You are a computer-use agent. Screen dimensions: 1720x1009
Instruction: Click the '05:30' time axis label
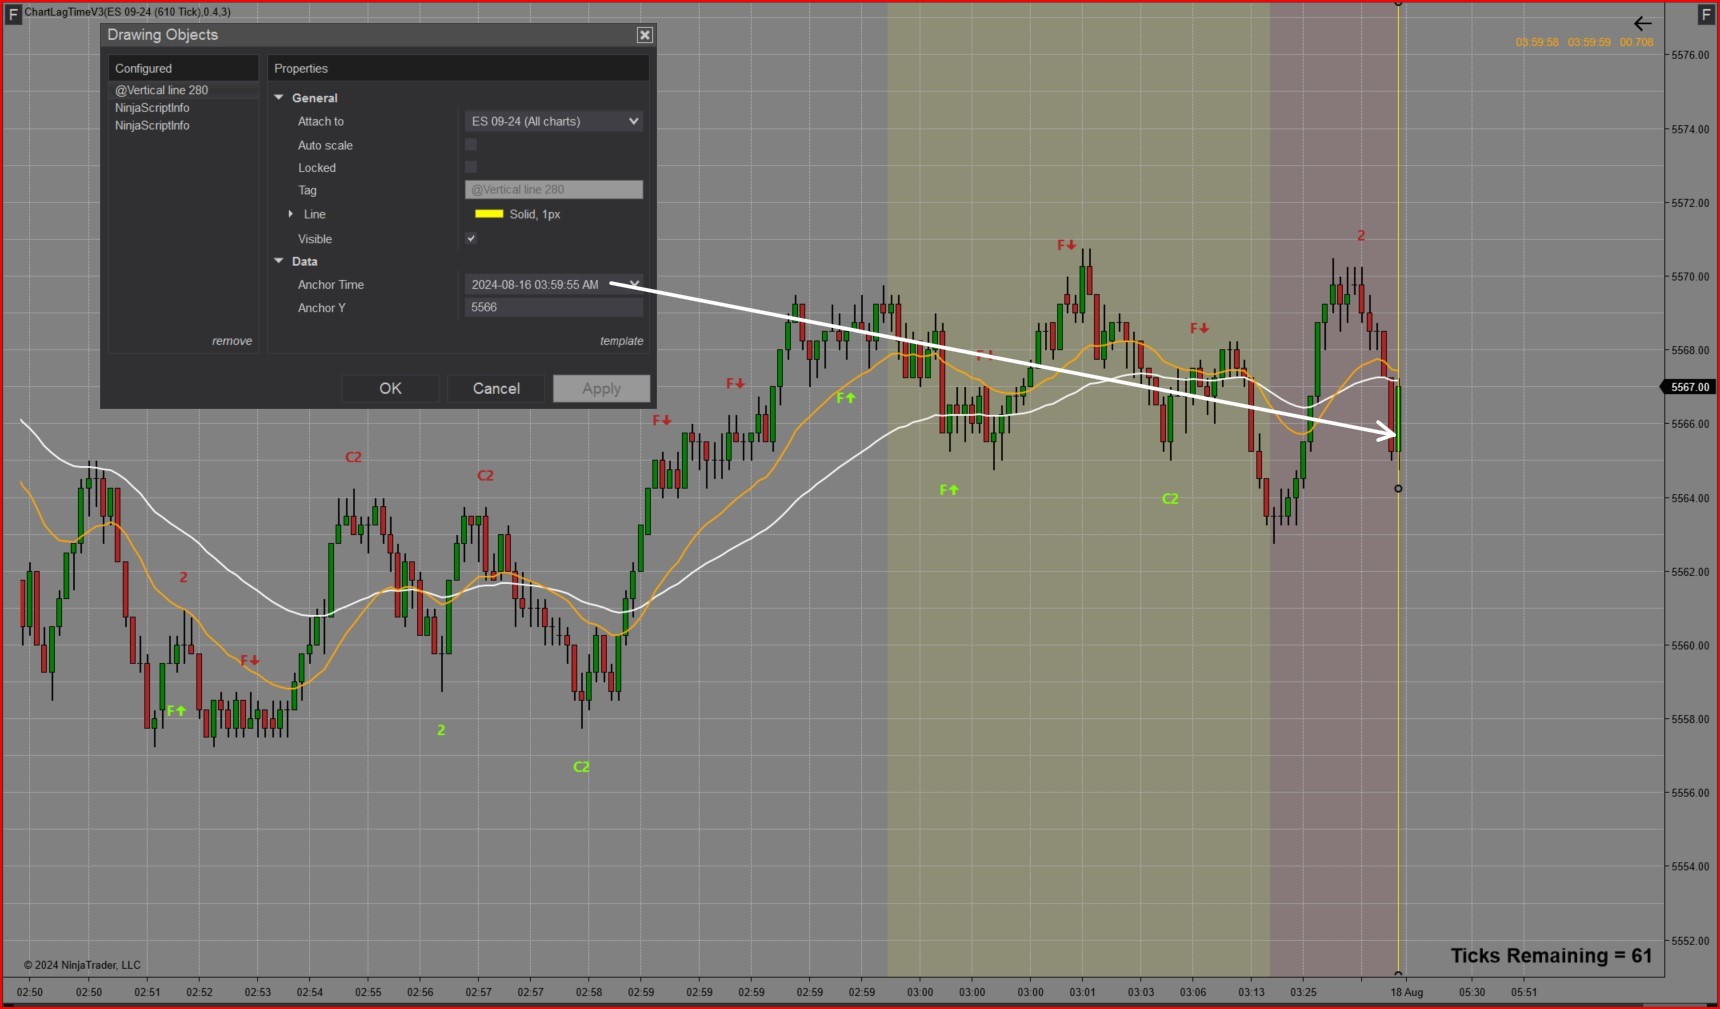pyautogui.click(x=1472, y=992)
